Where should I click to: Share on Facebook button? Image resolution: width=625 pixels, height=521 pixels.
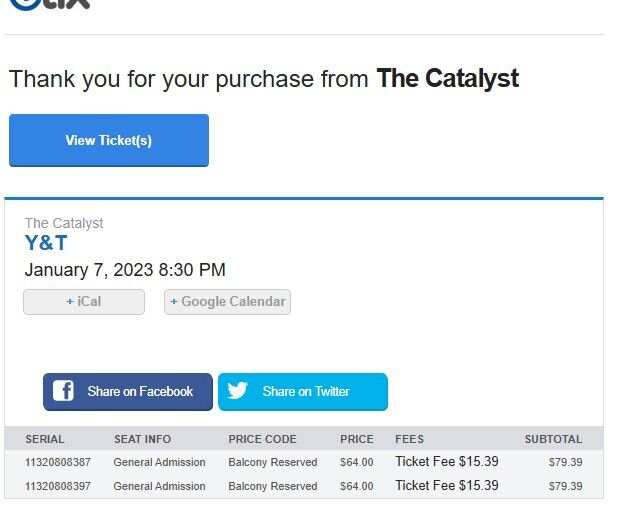(128, 391)
